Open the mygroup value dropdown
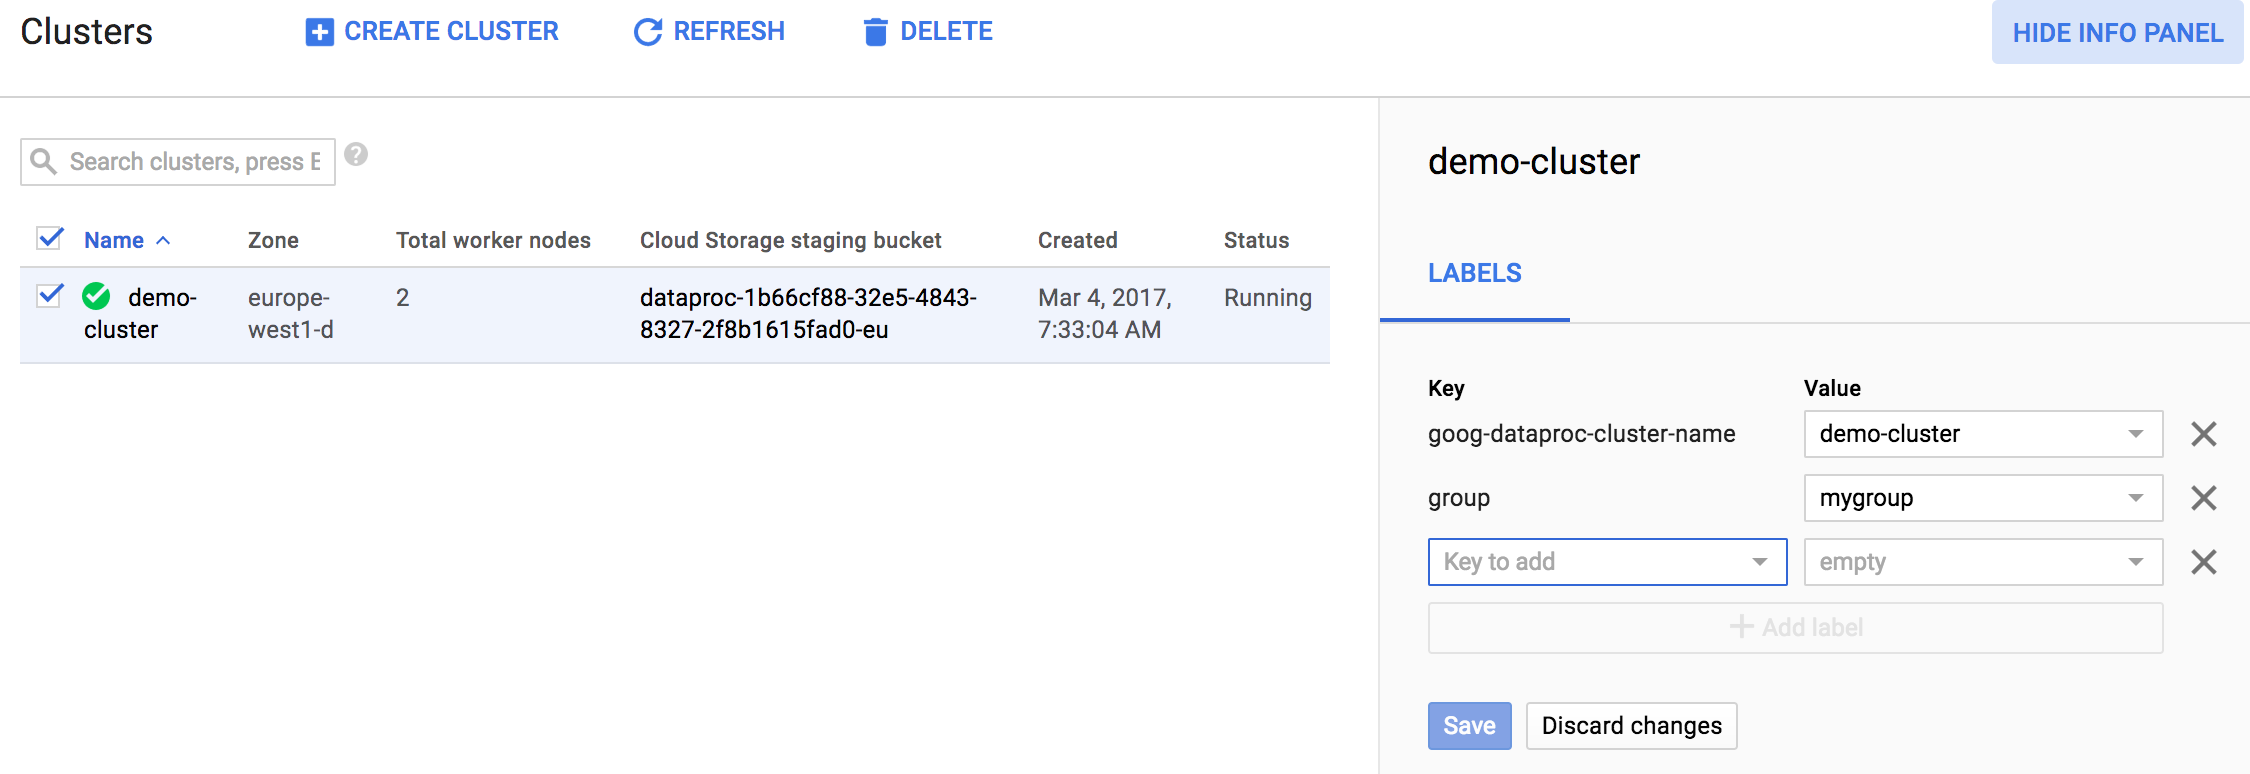This screenshot has width=2250, height=774. tap(2135, 498)
